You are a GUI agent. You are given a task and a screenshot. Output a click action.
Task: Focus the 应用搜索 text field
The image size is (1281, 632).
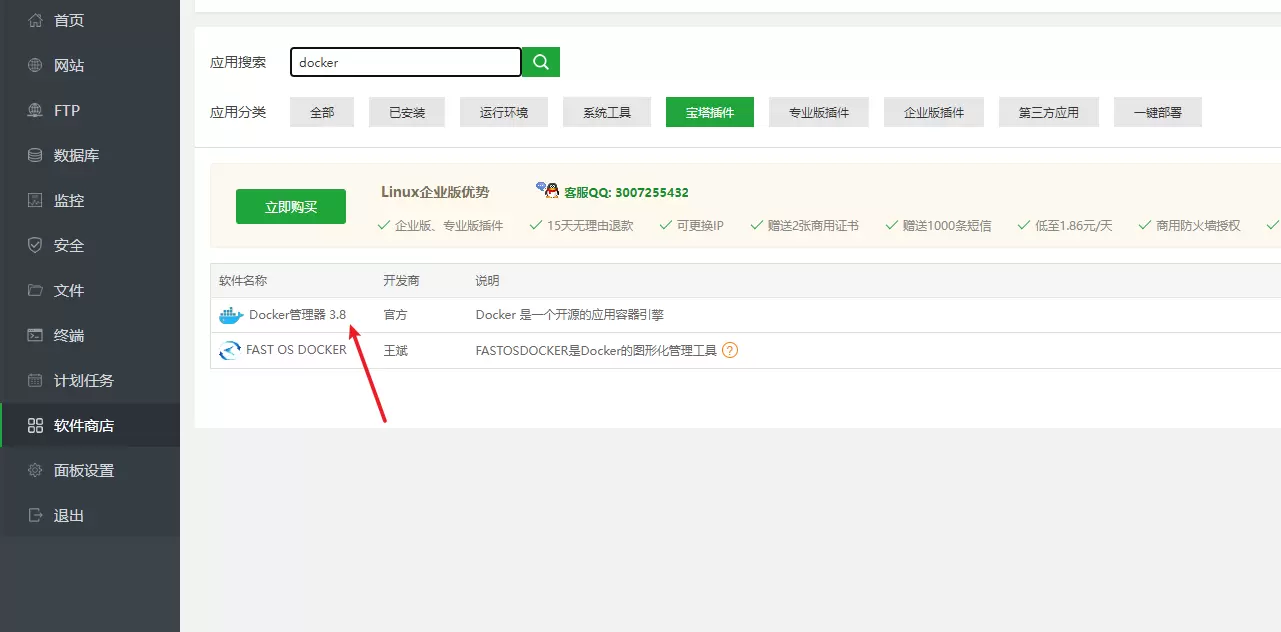[x=405, y=62]
